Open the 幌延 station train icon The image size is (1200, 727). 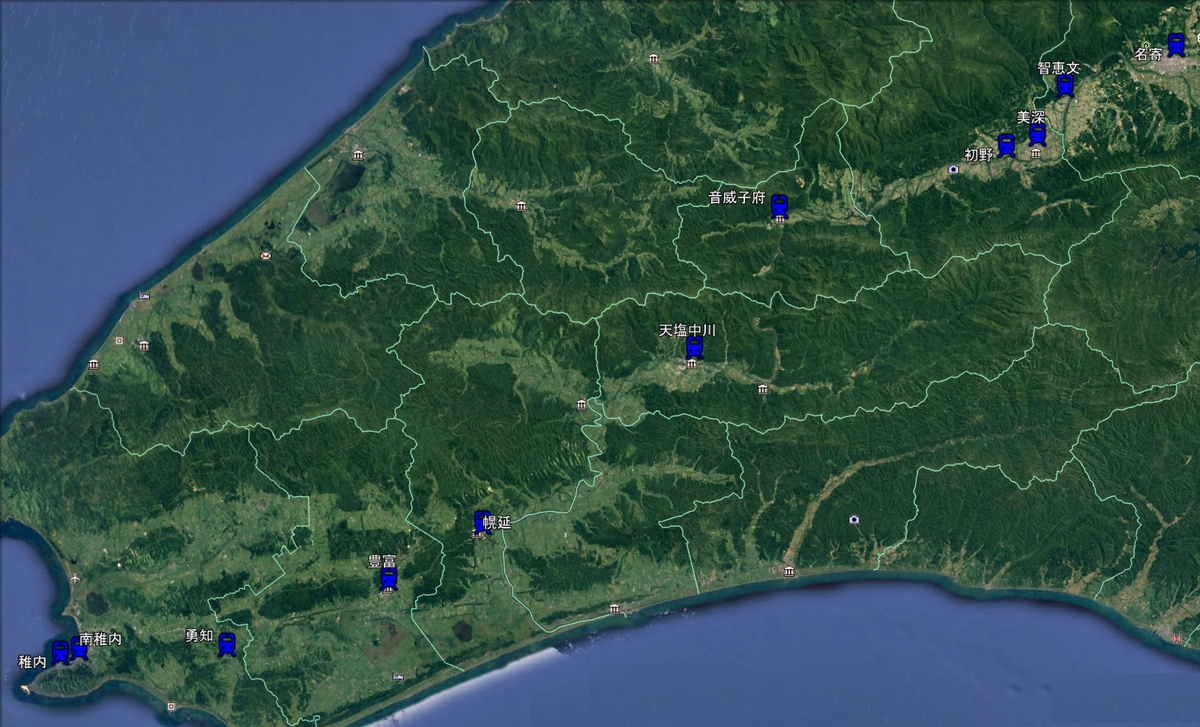(x=482, y=522)
